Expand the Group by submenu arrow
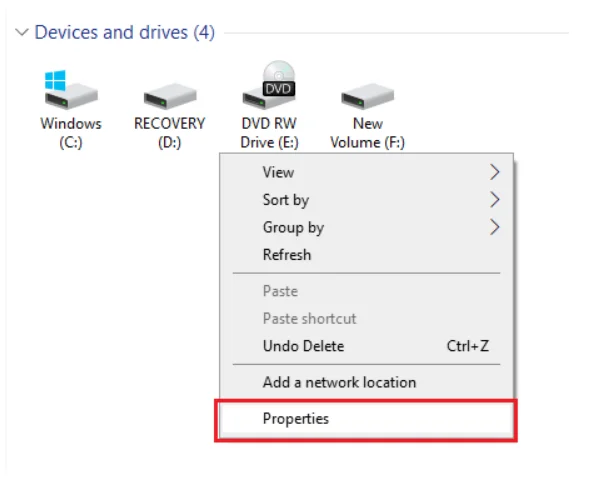598x482 pixels. click(x=495, y=227)
